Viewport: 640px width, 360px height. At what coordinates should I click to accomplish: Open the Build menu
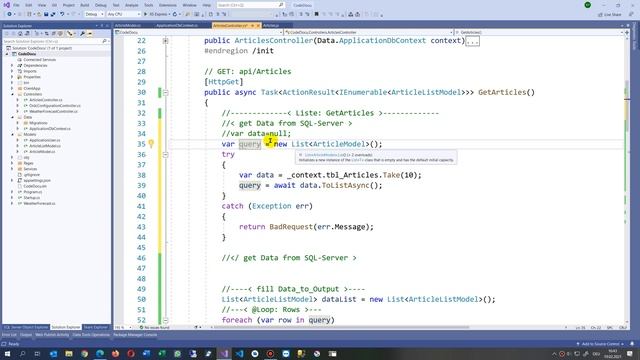[84, 5]
